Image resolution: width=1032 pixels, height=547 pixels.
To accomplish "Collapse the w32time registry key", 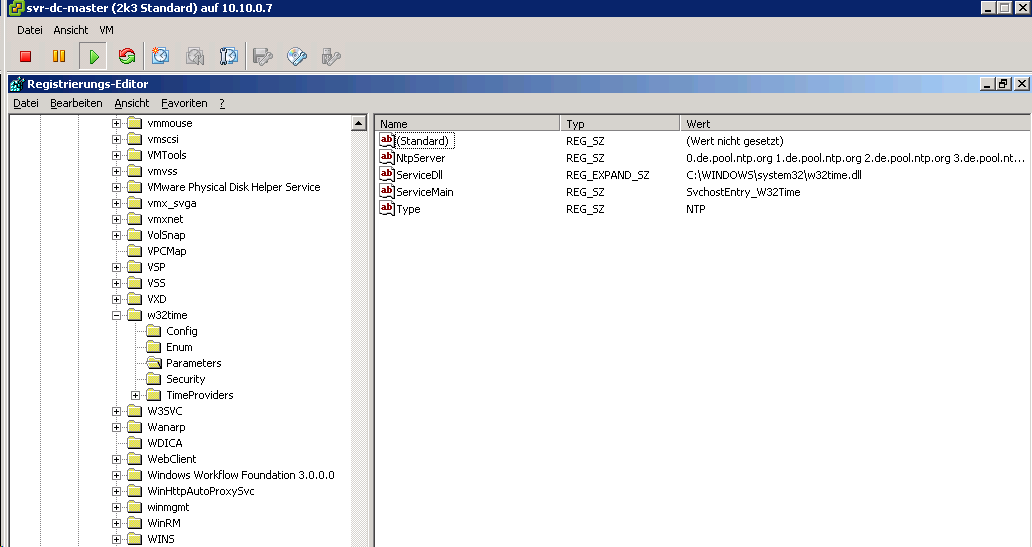I will [116, 315].
